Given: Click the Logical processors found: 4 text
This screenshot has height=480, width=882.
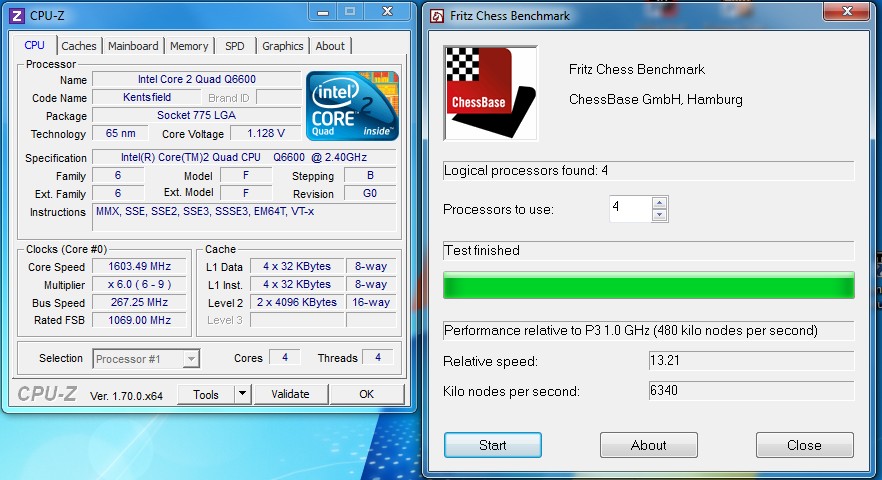Looking at the screenshot, I should point(526,171).
